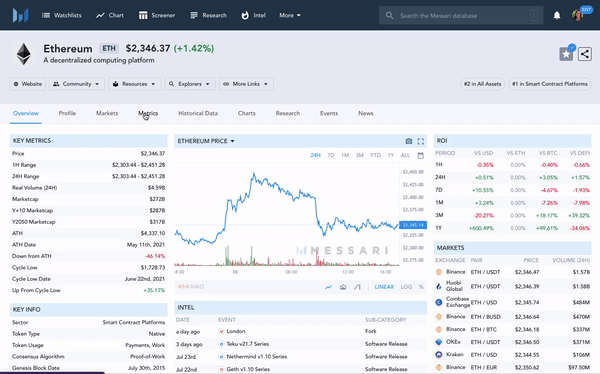The image size is (600, 374).
Task: Select 3M chart timeframe
Action: [x=360, y=155]
